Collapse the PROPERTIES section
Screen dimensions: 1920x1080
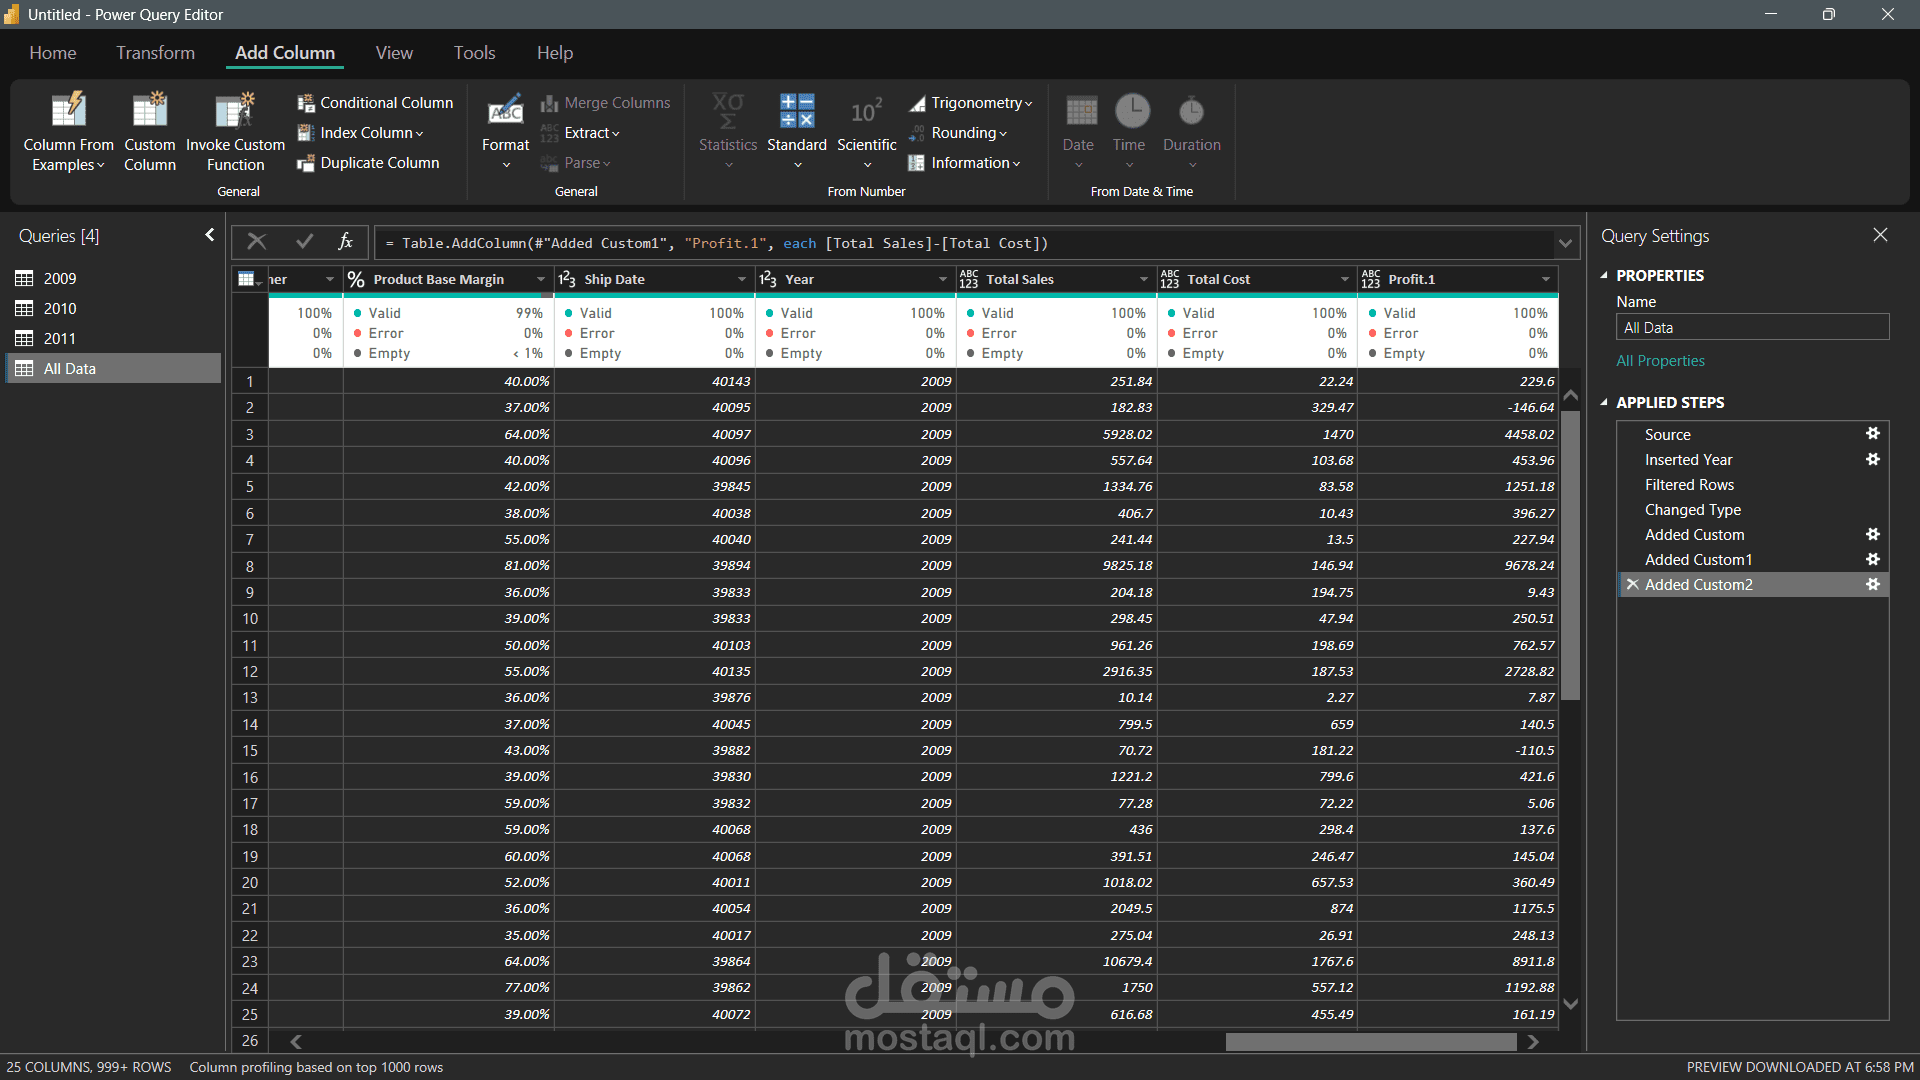pyautogui.click(x=1604, y=276)
